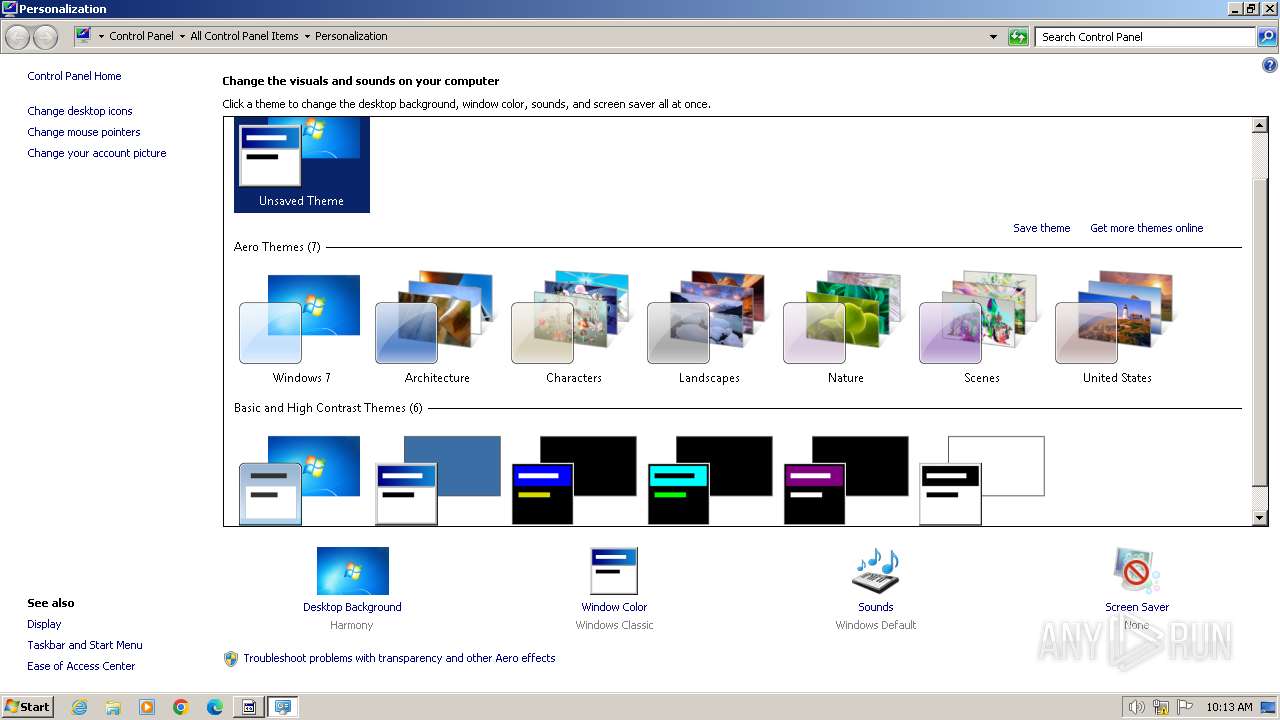1280x720 pixels.
Task: Click the Forward navigation button
Action: click(x=46, y=37)
